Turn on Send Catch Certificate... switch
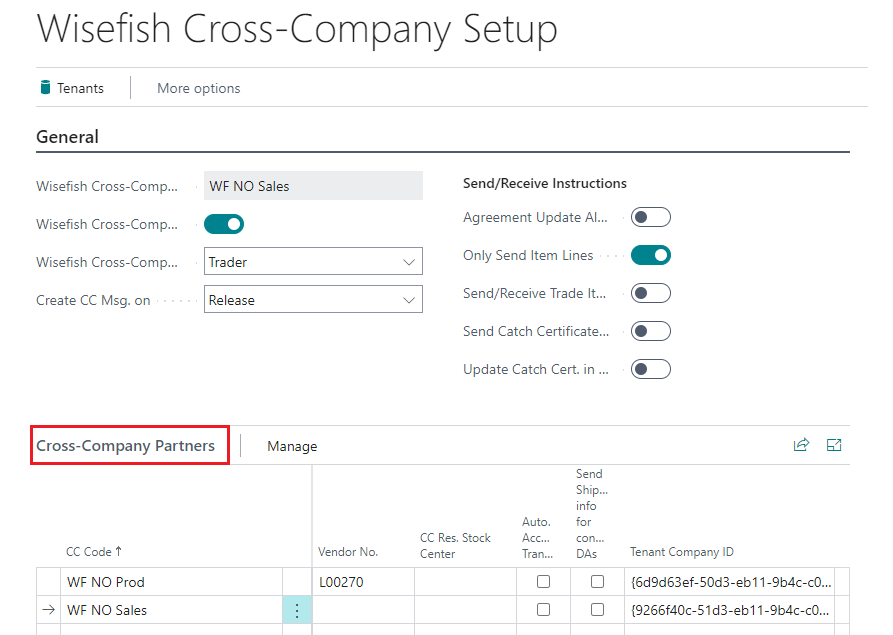The height and width of the screenshot is (635, 893). (650, 331)
